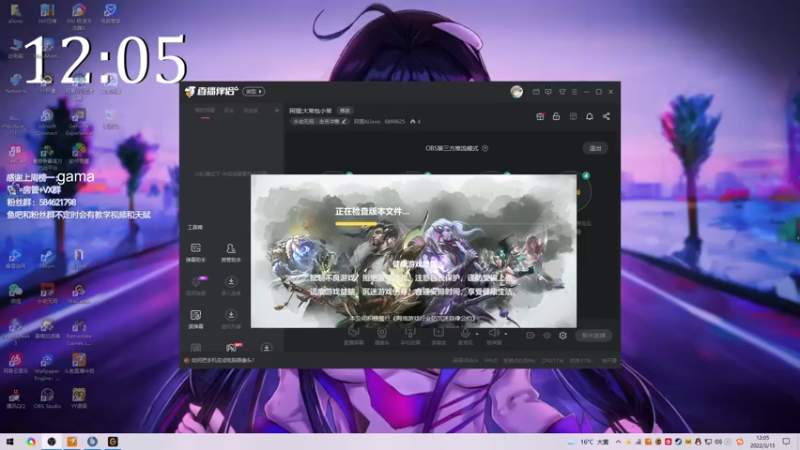The image size is (800, 450).
Task: Select the first scene tab with red underline
Action: coord(205,111)
